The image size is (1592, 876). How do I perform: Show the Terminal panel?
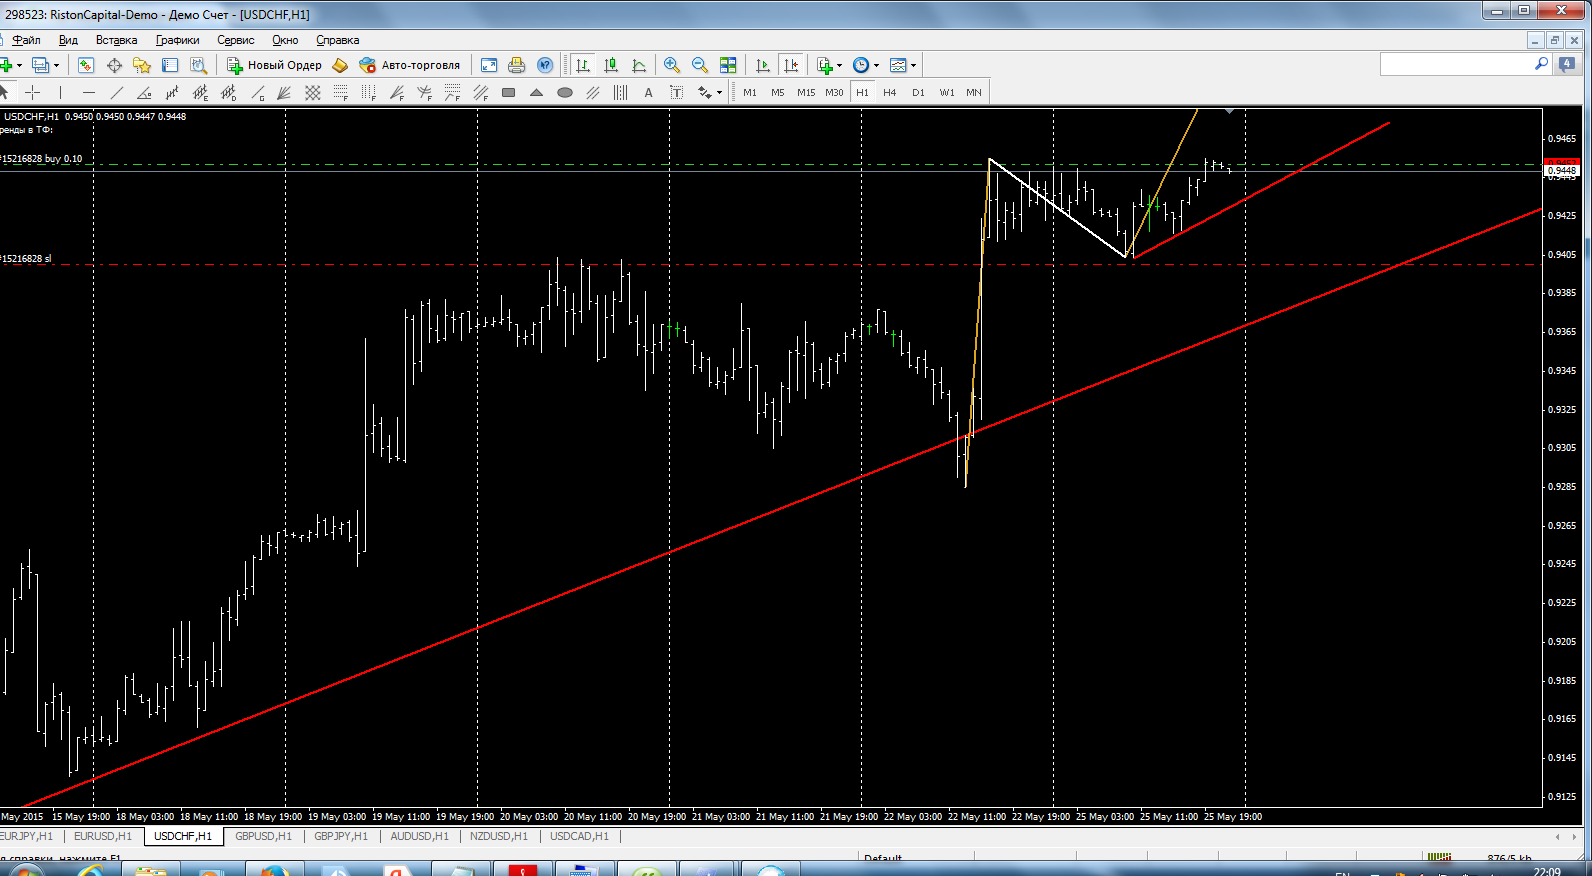[170, 65]
